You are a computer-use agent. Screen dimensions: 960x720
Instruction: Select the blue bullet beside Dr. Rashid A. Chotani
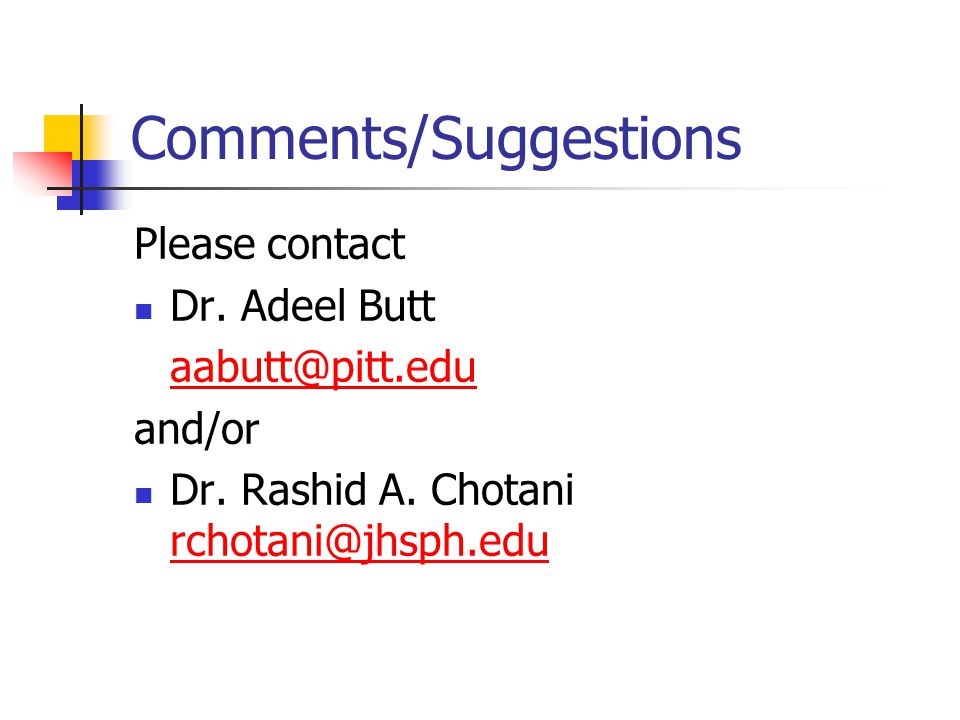[x=143, y=495]
